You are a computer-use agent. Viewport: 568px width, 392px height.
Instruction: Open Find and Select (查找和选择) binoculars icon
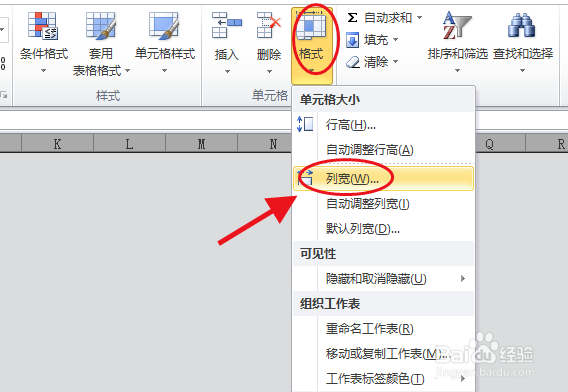coord(522,25)
